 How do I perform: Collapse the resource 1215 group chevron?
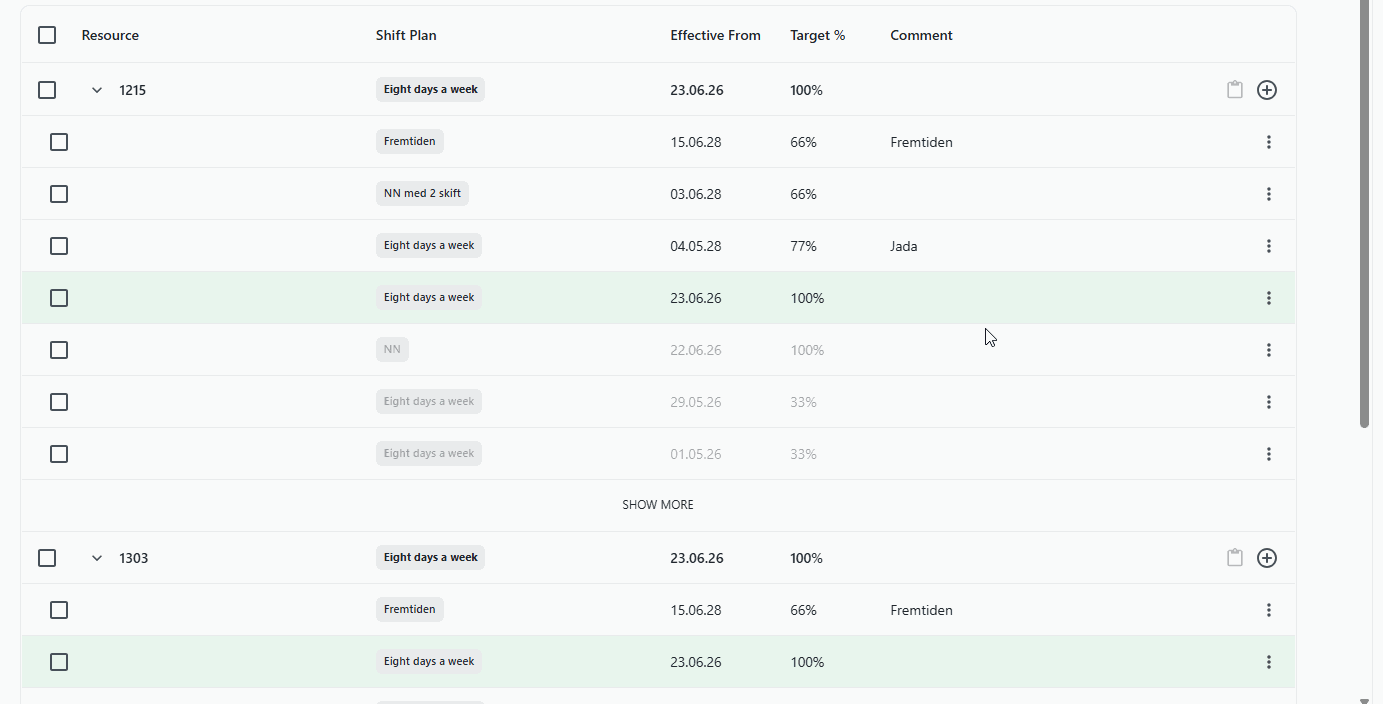(97, 90)
